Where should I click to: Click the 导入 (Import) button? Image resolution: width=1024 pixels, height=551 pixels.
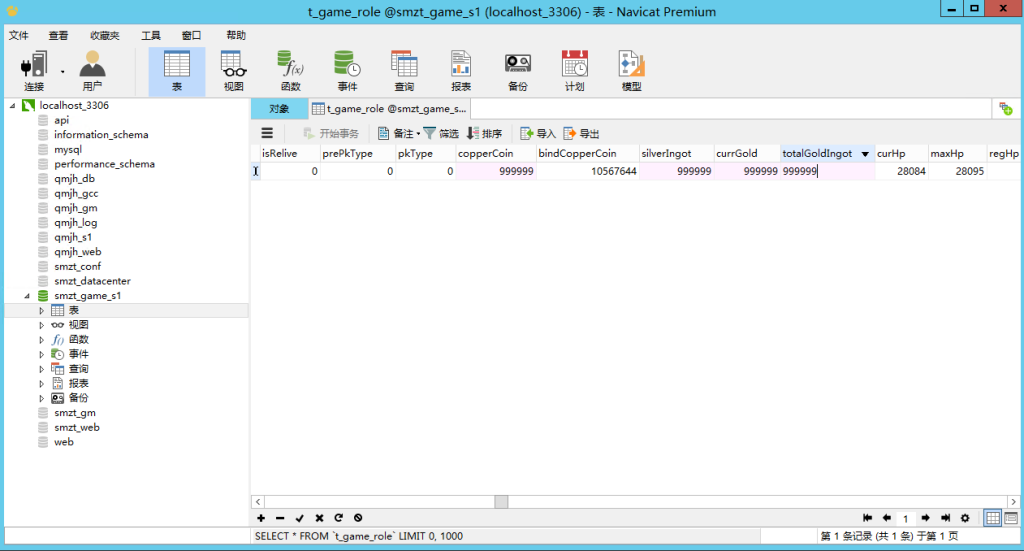[x=537, y=133]
